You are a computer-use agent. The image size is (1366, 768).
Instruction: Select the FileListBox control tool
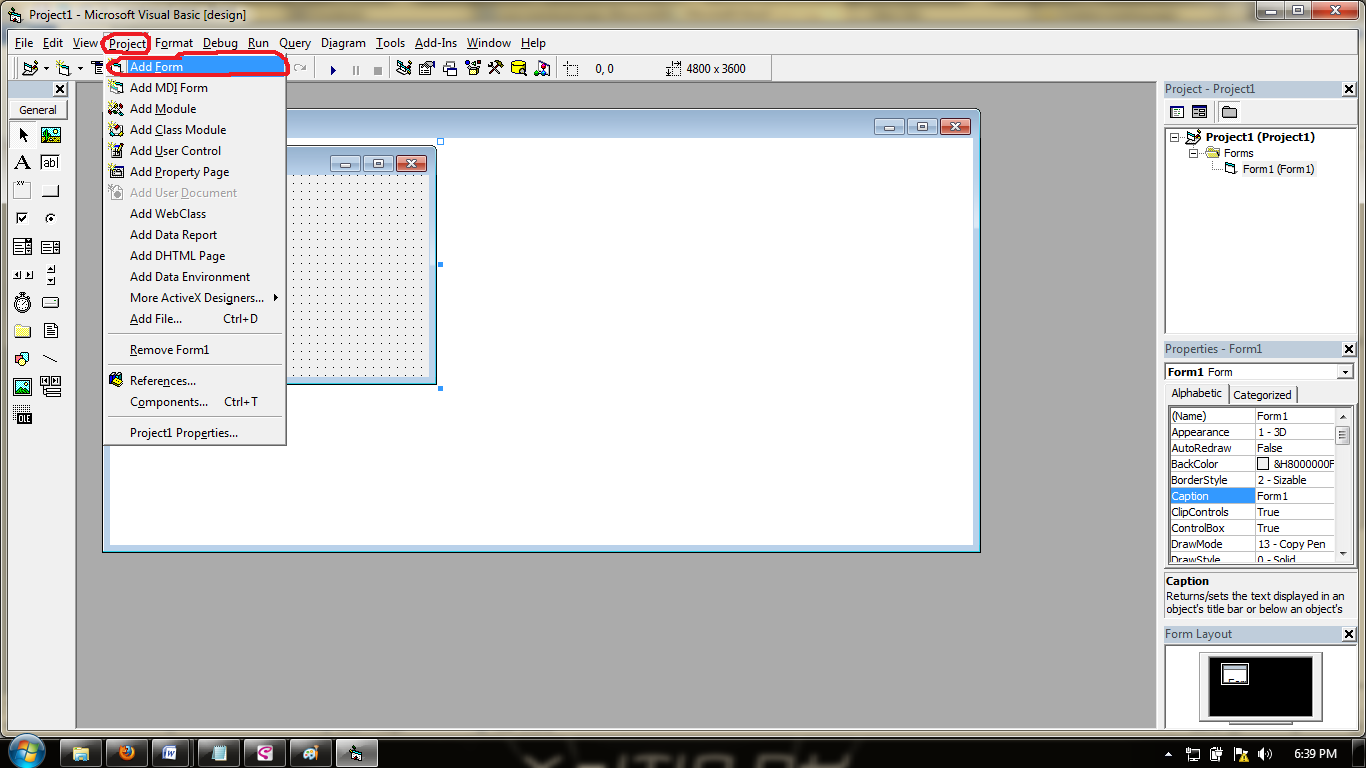point(51,331)
